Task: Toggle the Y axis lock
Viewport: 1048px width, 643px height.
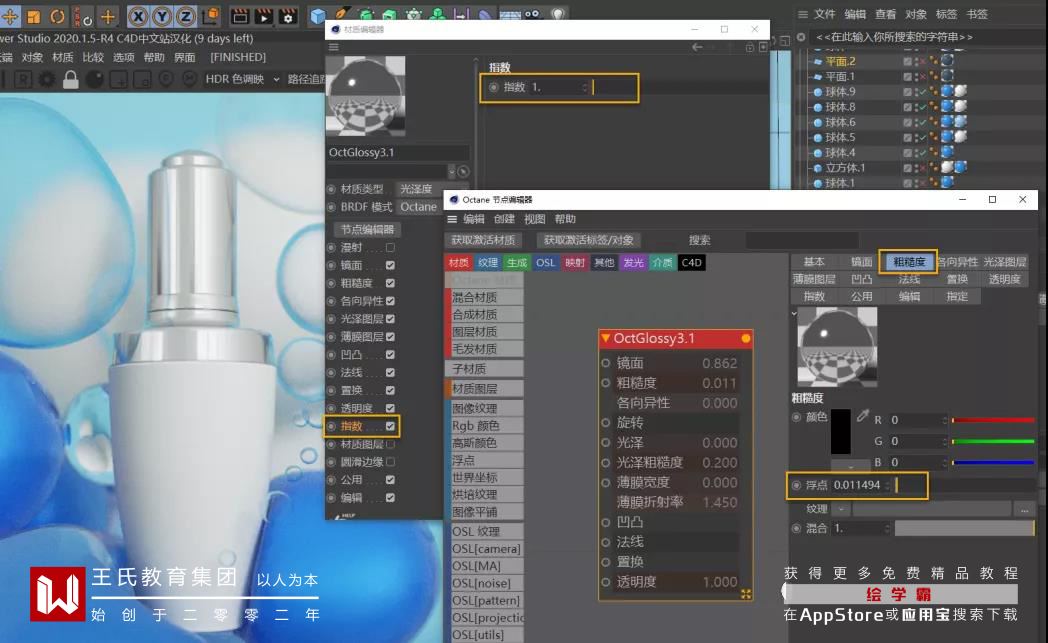Action: click(x=162, y=16)
